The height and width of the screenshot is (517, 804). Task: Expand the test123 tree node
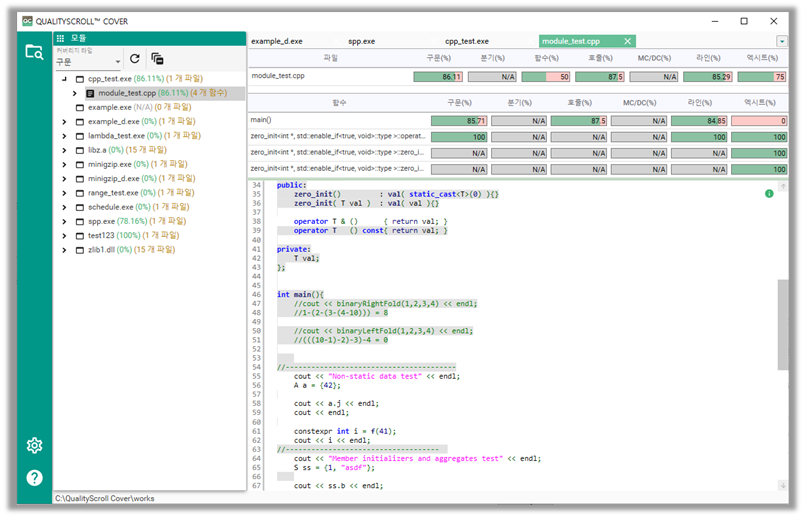pos(64,236)
